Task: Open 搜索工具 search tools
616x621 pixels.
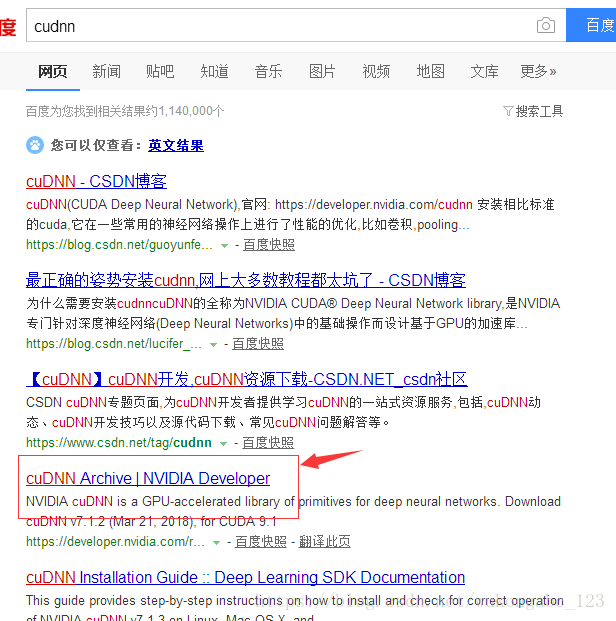Action: (539, 111)
